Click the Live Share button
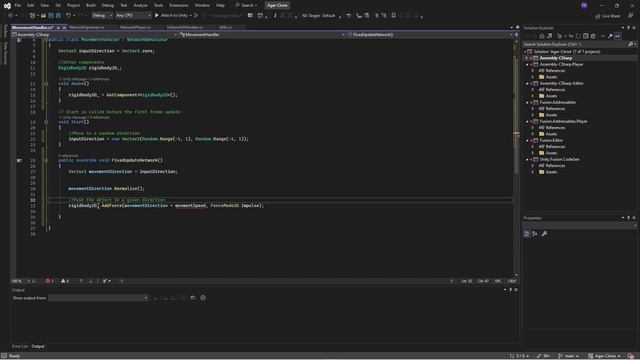The height and width of the screenshot is (360, 640). [x=607, y=16]
